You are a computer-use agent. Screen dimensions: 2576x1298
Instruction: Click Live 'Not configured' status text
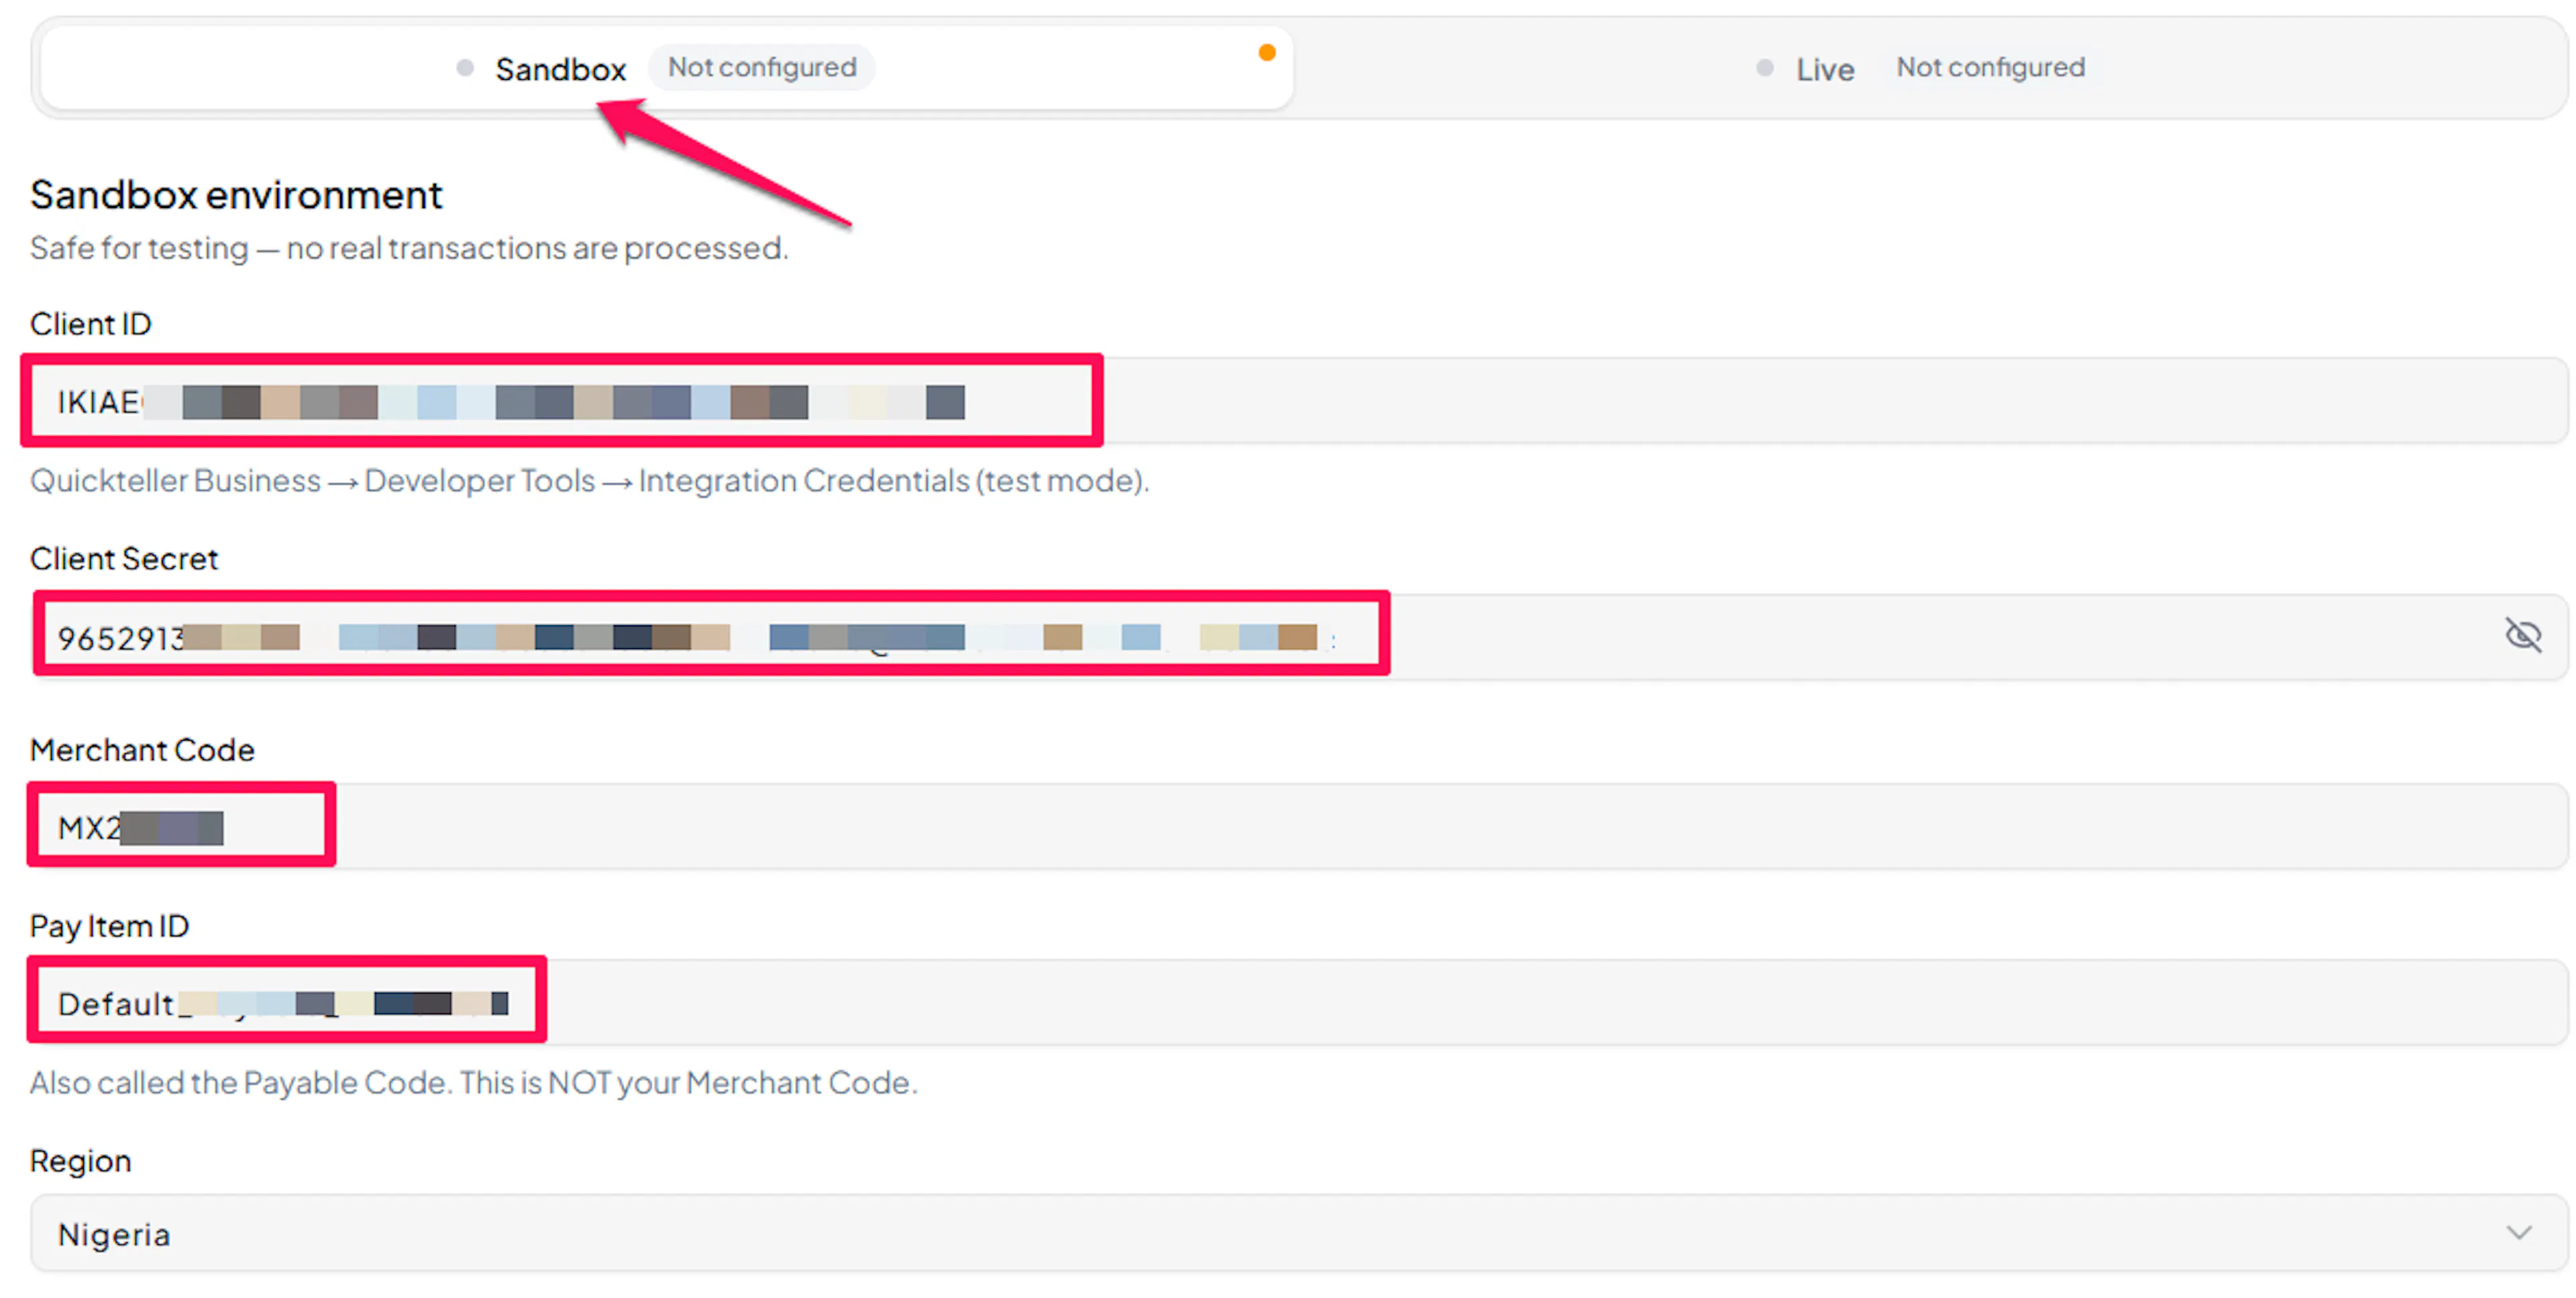click(1990, 67)
